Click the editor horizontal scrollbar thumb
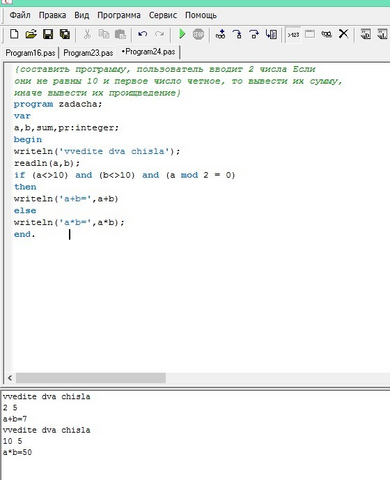Viewport: 390px width, 480px height. [x=91, y=378]
